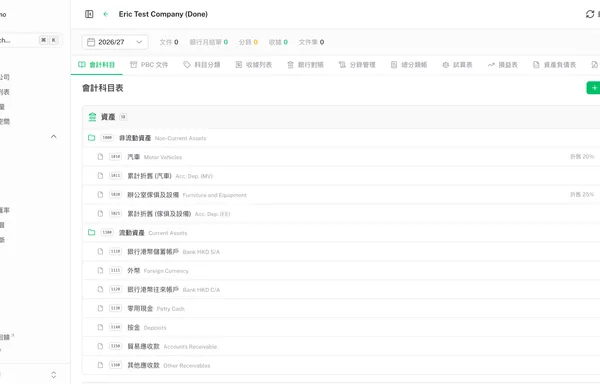This screenshot has width=600, height=384.
Task: Select the Accounts Receivable account
Action: point(341,346)
